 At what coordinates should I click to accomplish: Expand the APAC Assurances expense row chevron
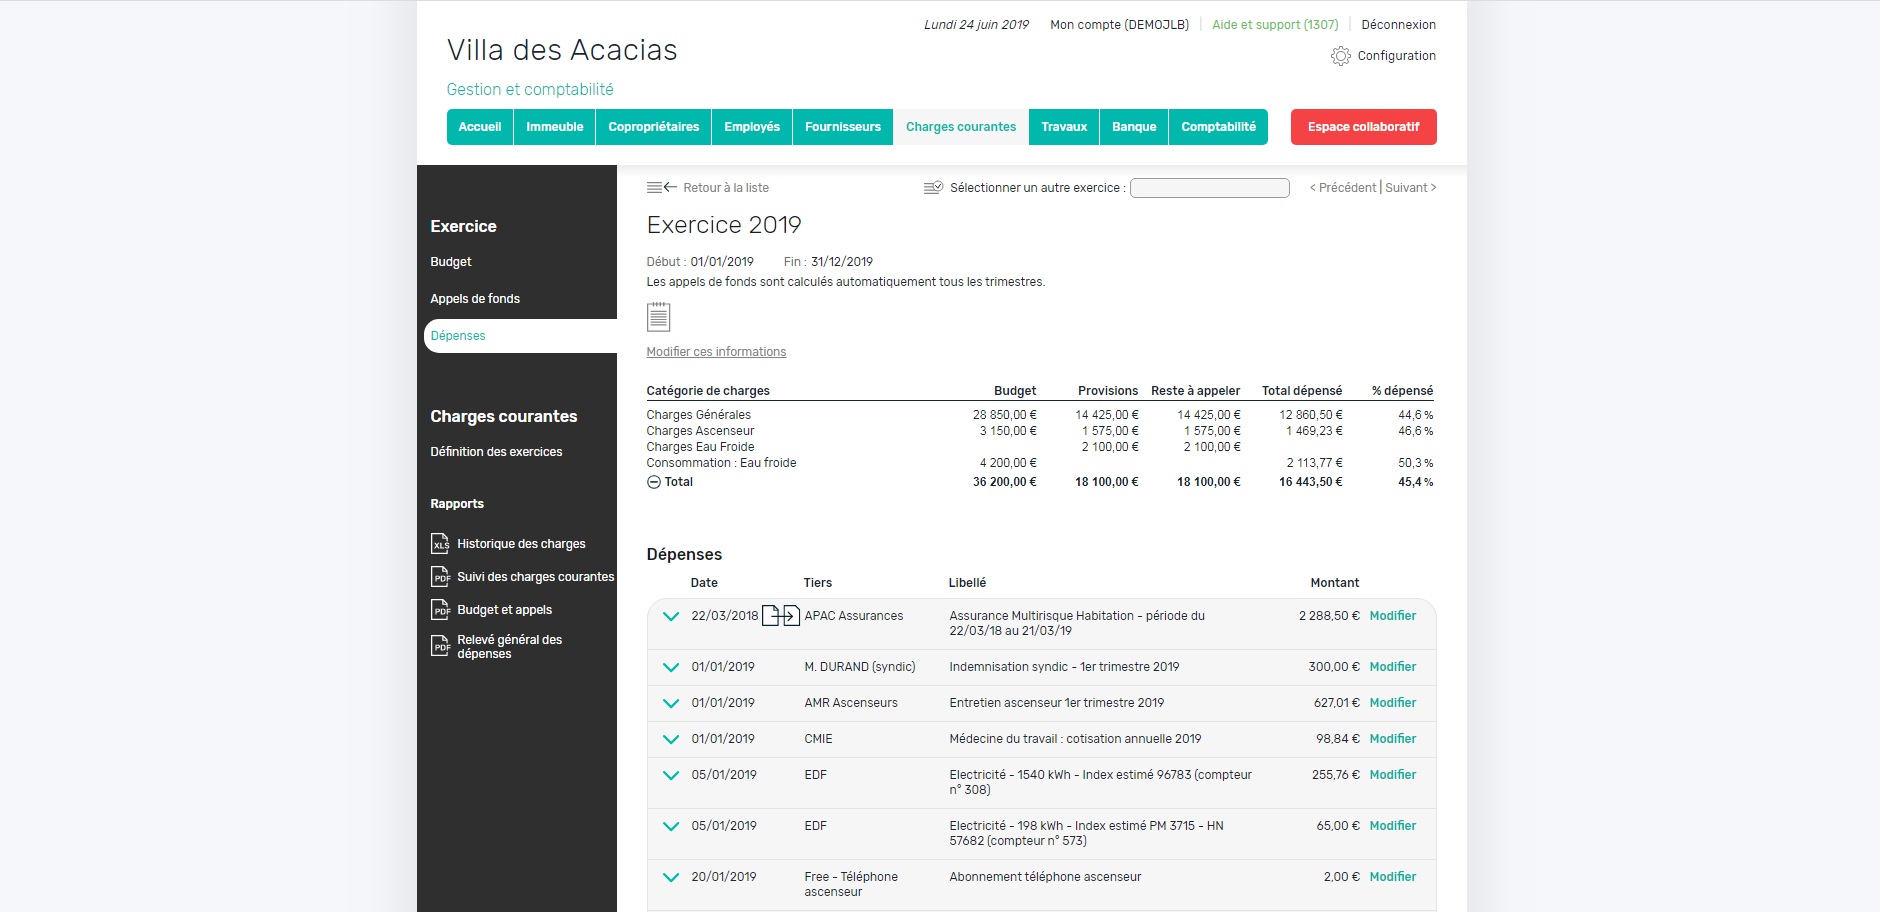click(671, 616)
